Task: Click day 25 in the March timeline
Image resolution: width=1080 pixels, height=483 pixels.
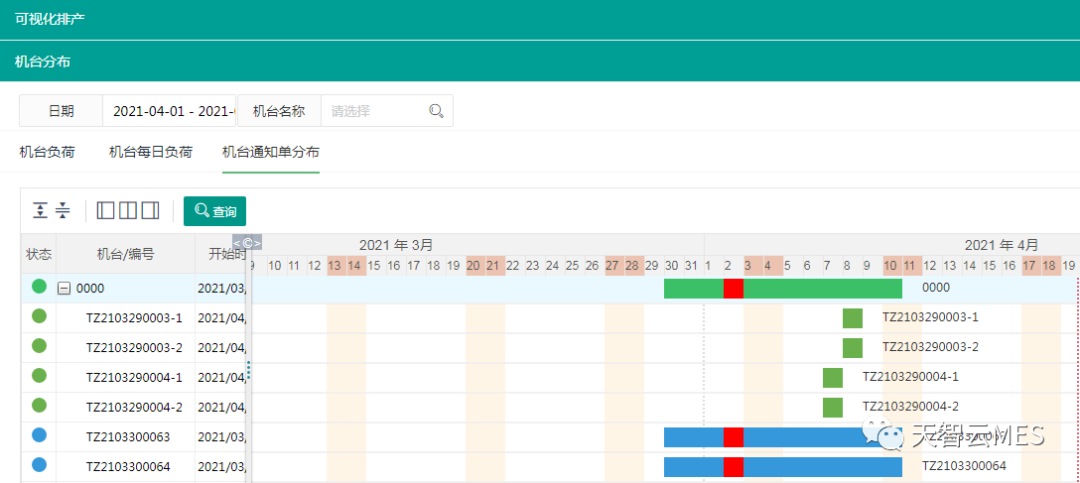Action: point(572,265)
